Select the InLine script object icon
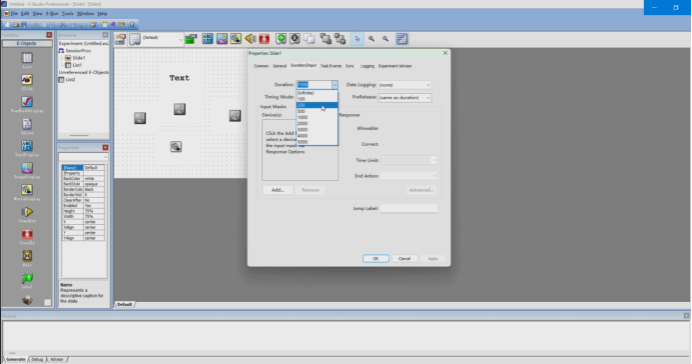The height and width of the screenshot is (364, 692). 27,124
